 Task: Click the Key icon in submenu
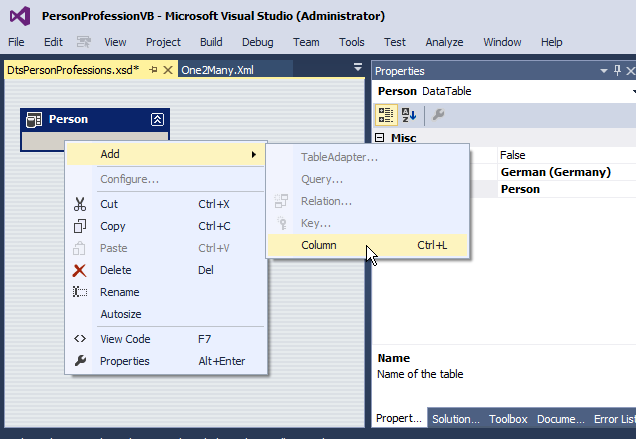(282, 223)
